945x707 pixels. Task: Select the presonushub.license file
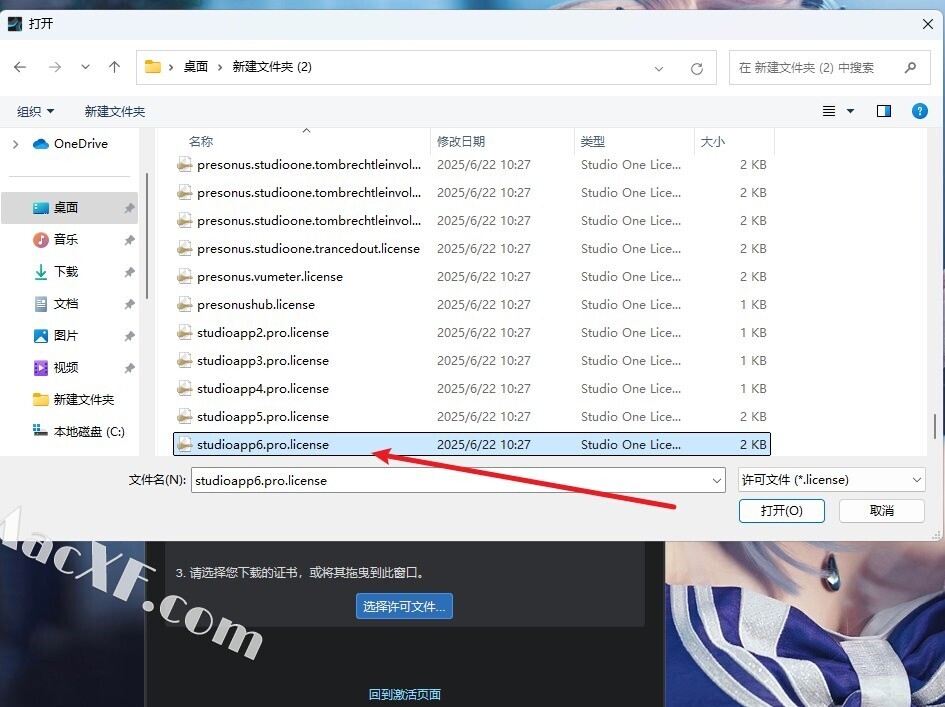pyautogui.click(x=472, y=305)
